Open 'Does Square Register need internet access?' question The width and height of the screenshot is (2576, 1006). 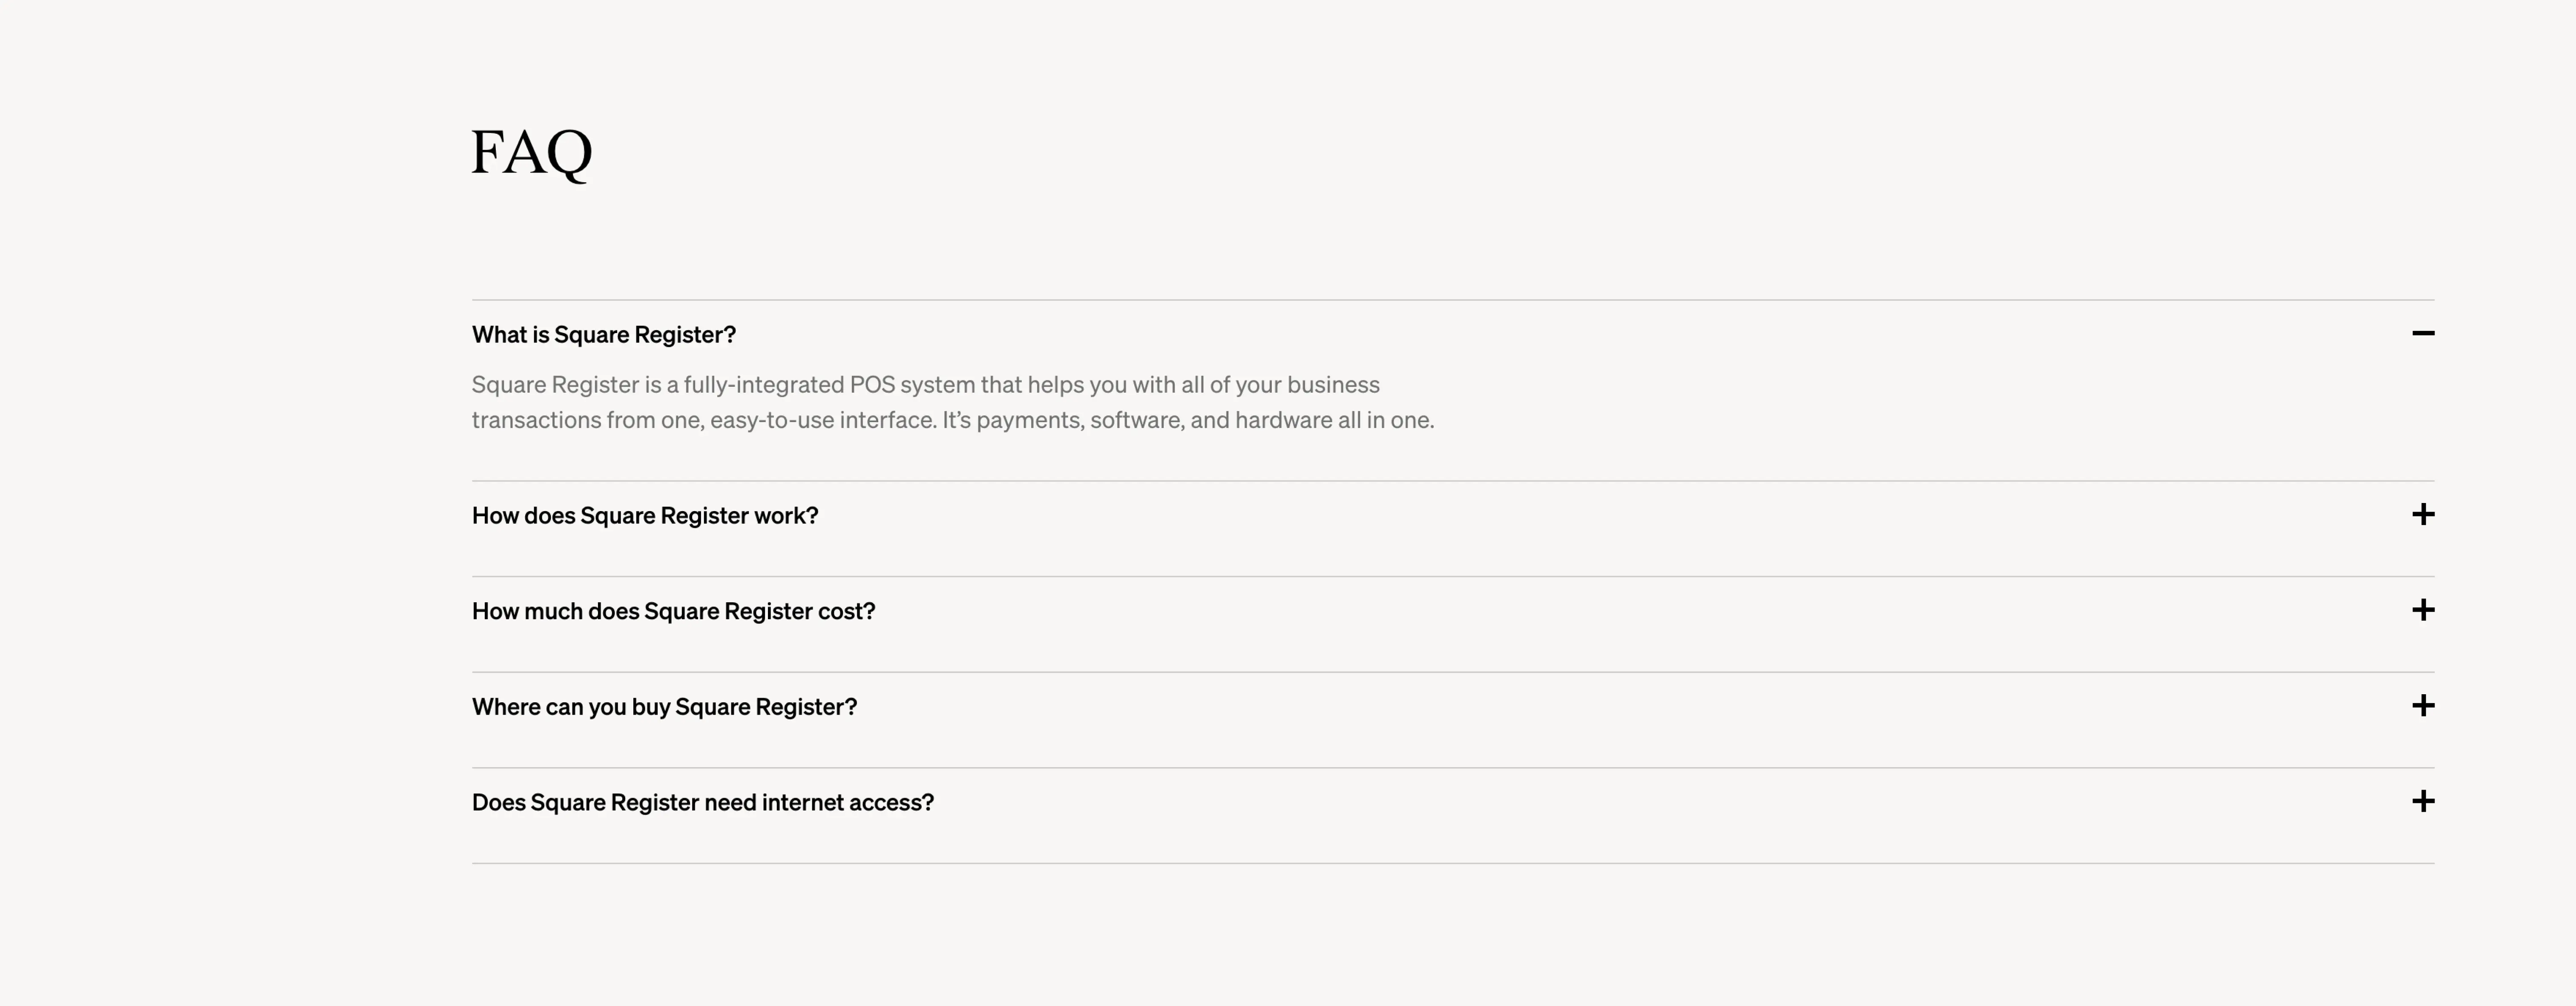pyautogui.click(x=702, y=802)
